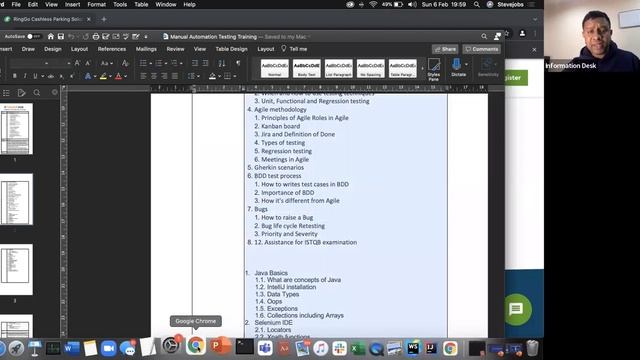
Task: Open the Review ribbon tab
Action: pyautogui.click(x=176, y=49)
